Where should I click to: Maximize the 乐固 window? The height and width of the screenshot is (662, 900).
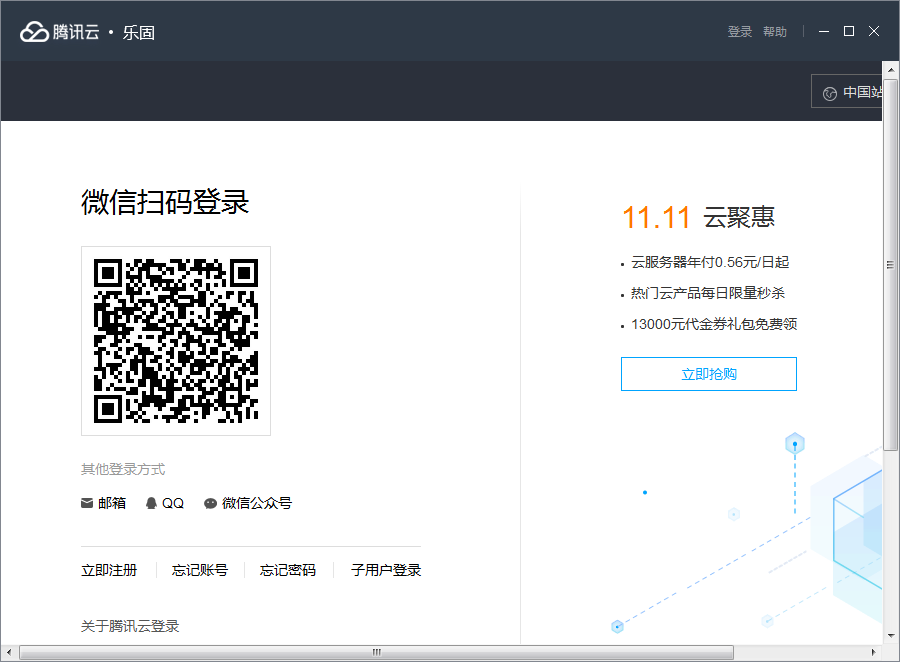[x=849, y=31]
